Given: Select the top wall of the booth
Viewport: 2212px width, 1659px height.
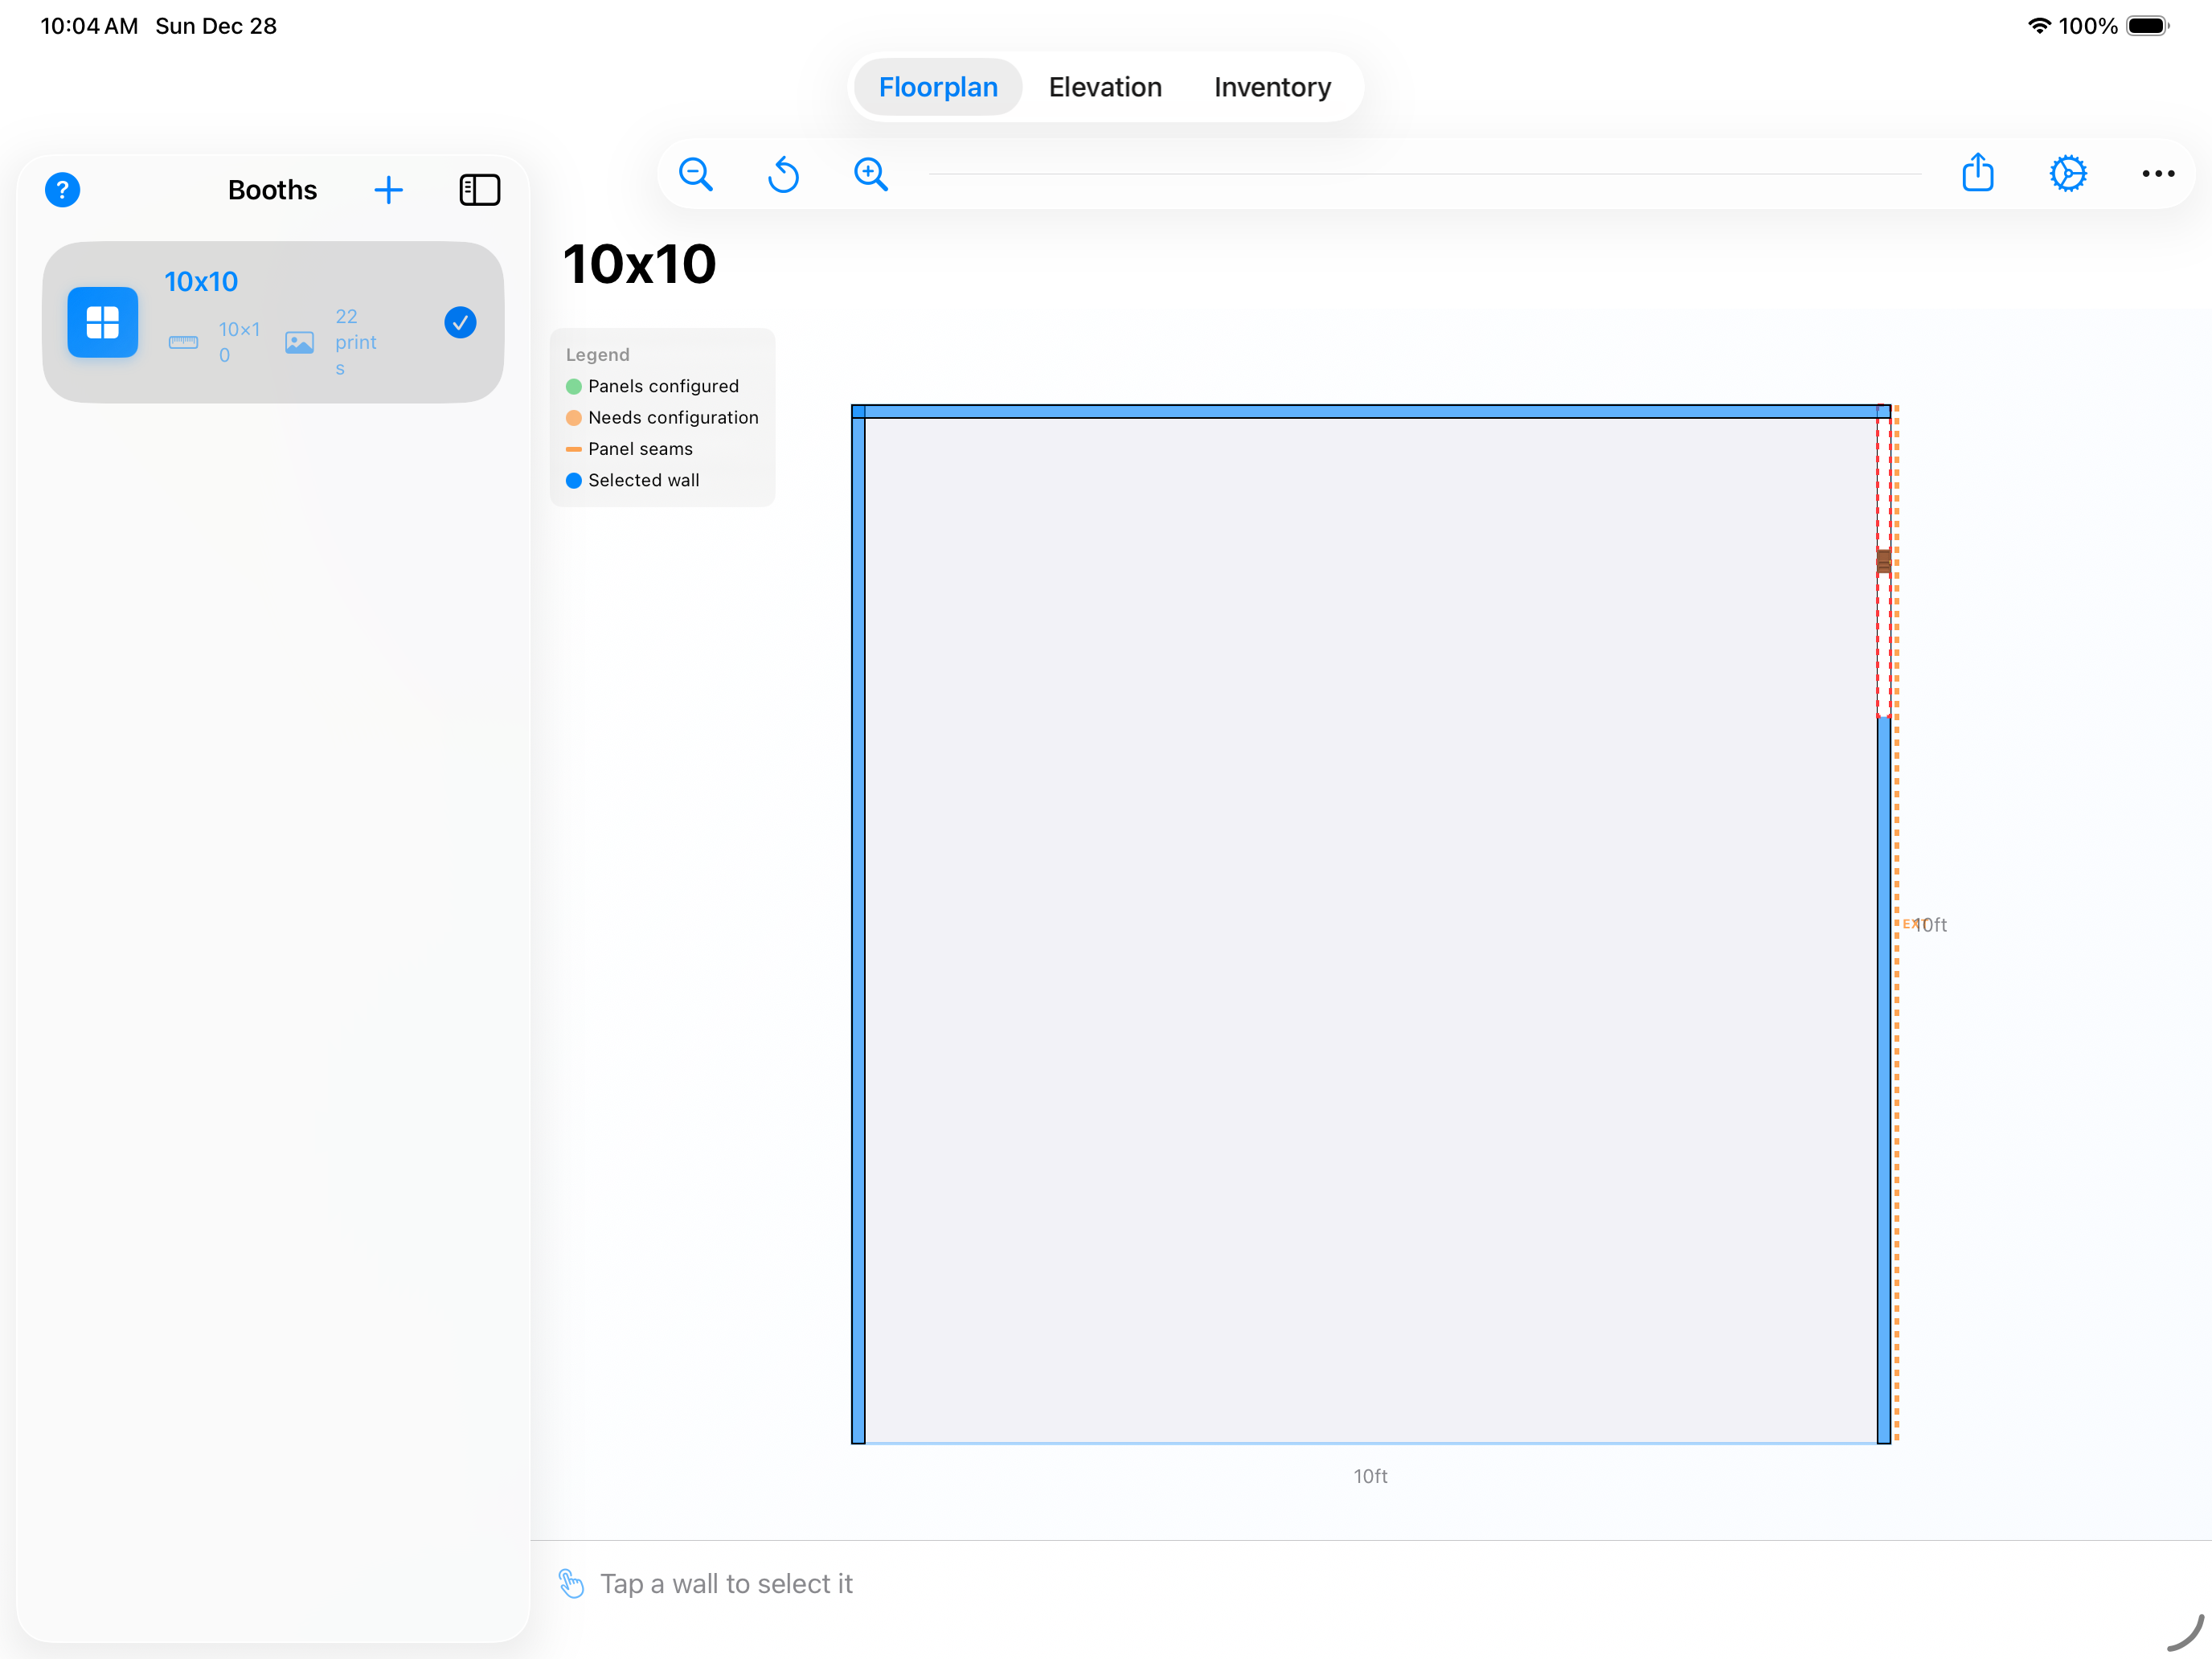Looking at the screenshot, I should tap(1370, 411).
